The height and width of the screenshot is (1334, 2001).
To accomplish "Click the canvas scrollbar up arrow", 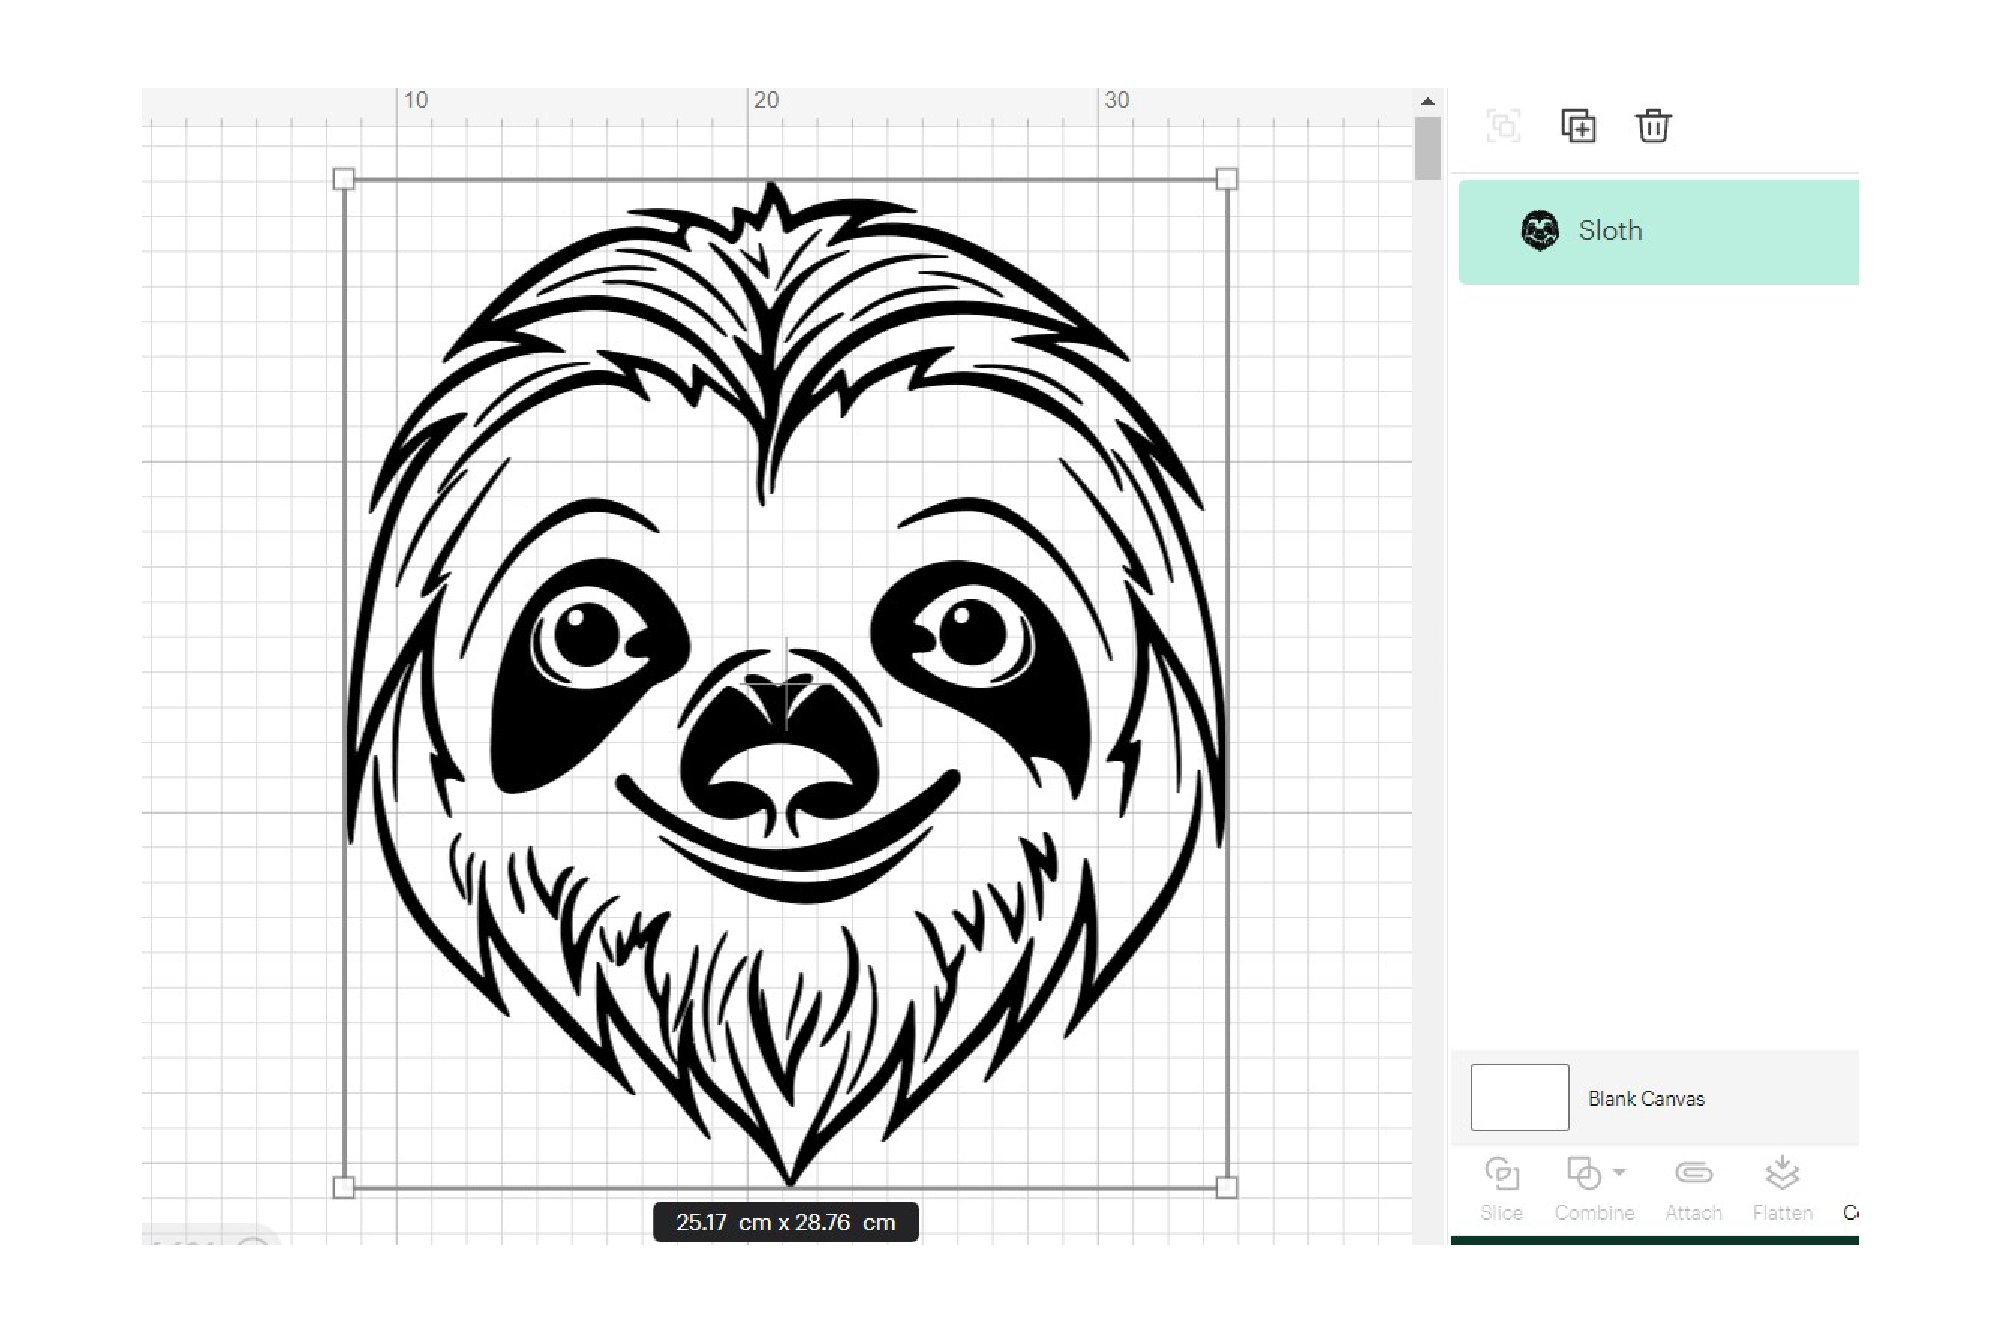I will pyautogui.click(x=1428, y=101).
